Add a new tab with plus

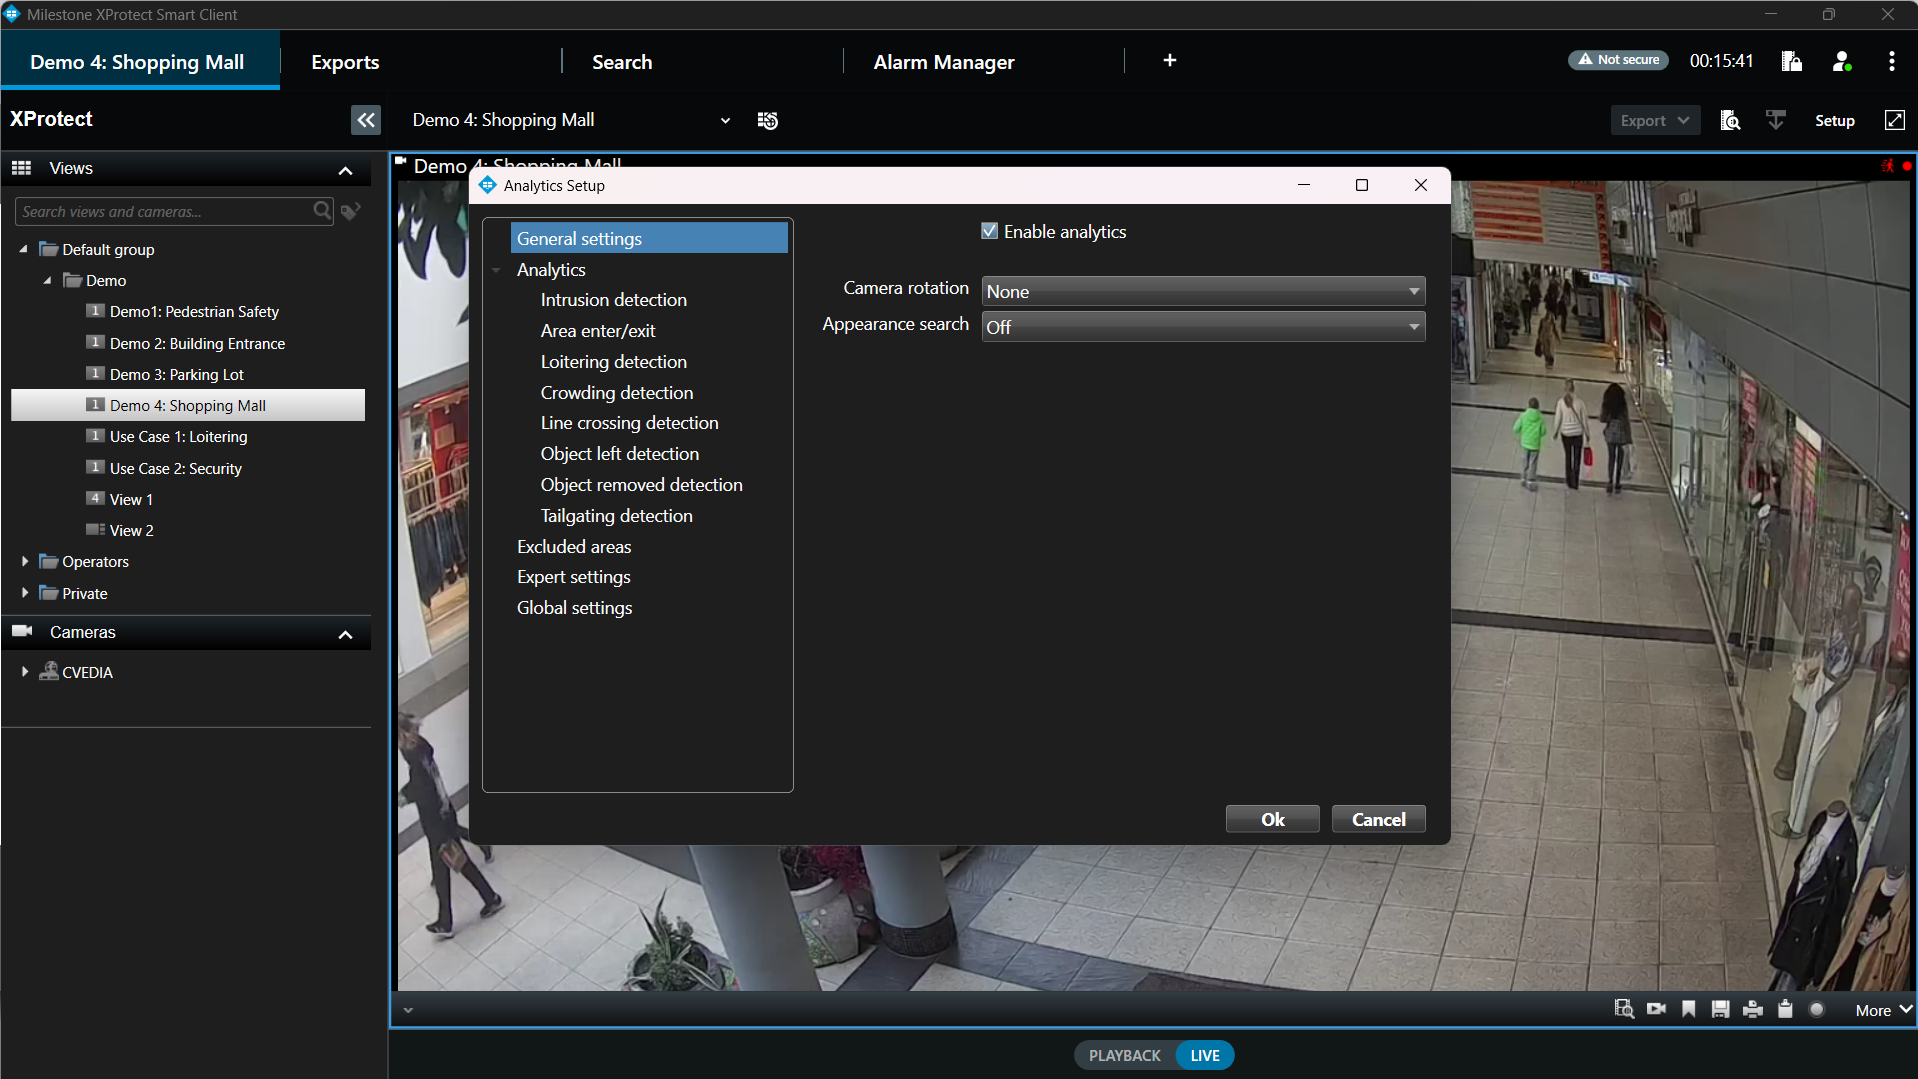(1169, 61)
